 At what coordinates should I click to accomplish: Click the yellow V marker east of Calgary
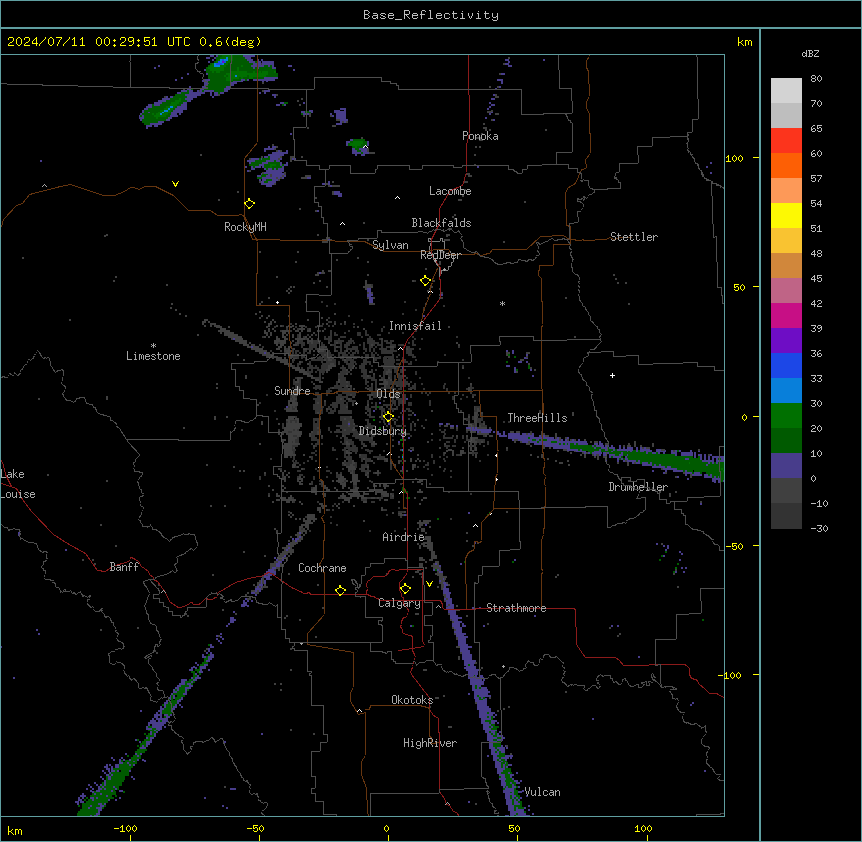click(x=429, y=584)
